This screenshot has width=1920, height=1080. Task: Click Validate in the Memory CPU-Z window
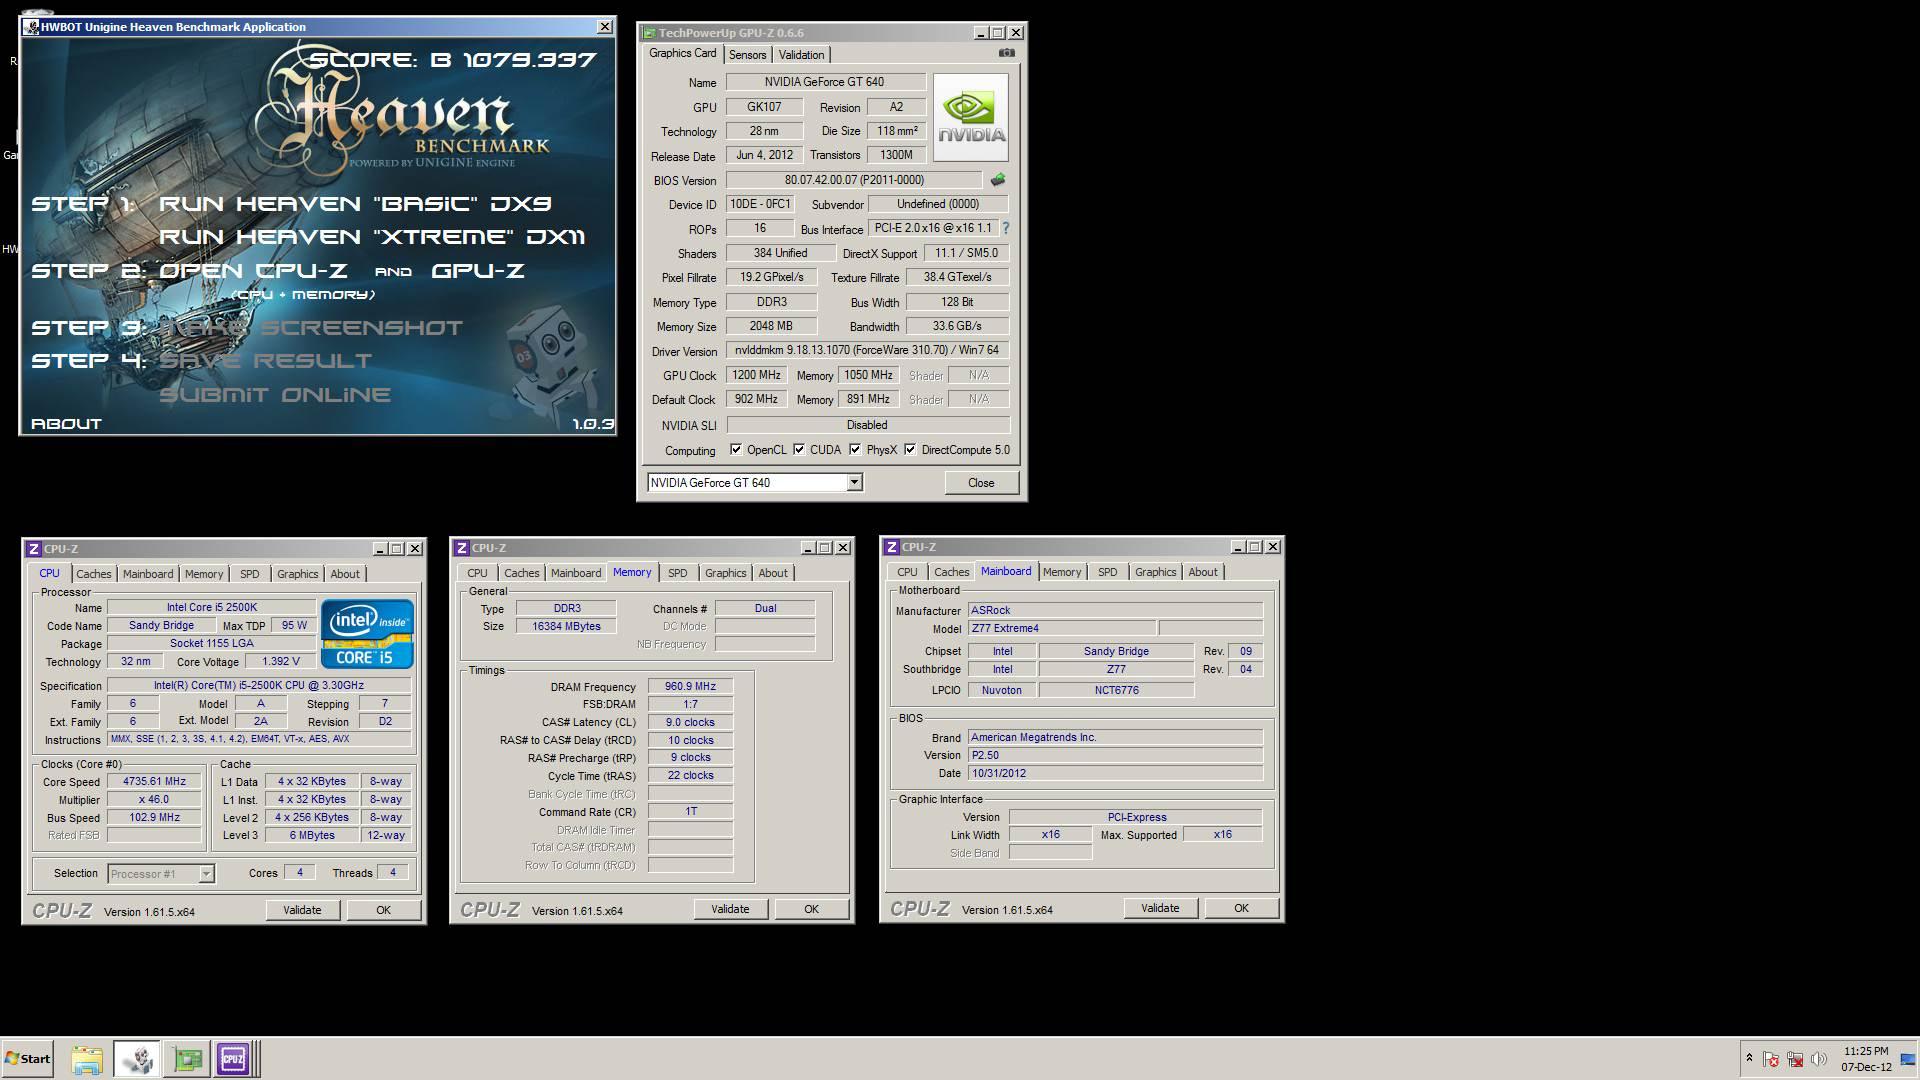(x=730, y=909)
